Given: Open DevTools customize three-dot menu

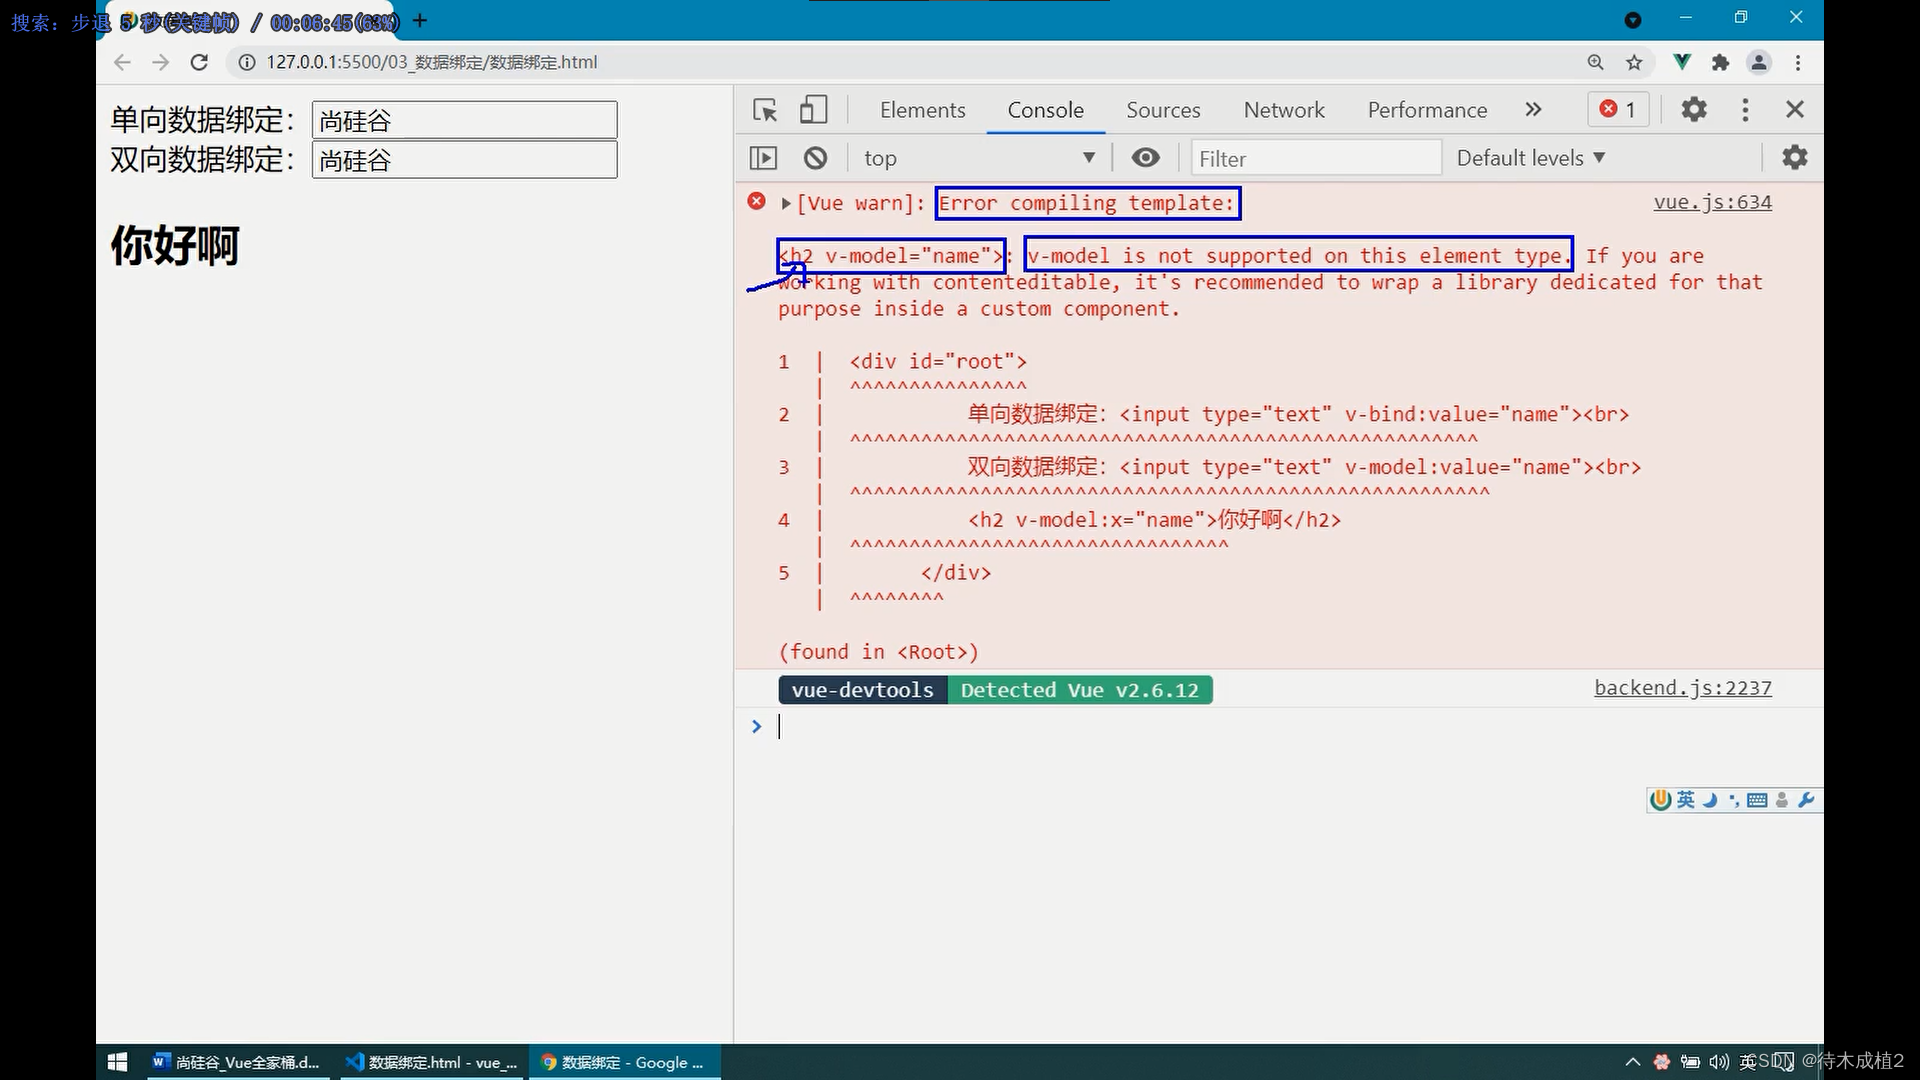Looking at the screenshot, I should pos(1745,110).
